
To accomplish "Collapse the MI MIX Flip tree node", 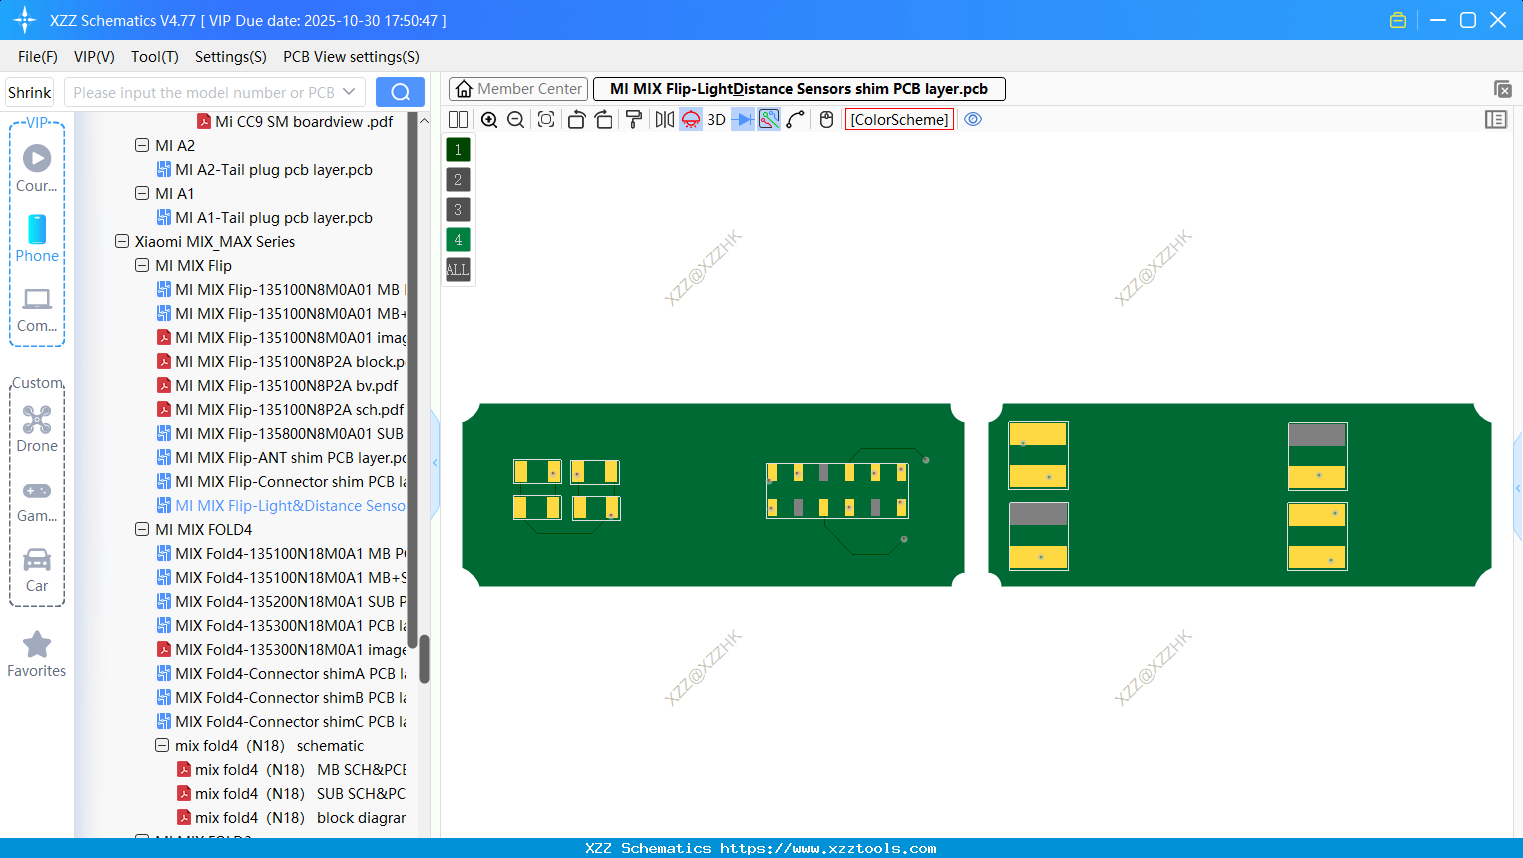I will [x=142, y=265].
